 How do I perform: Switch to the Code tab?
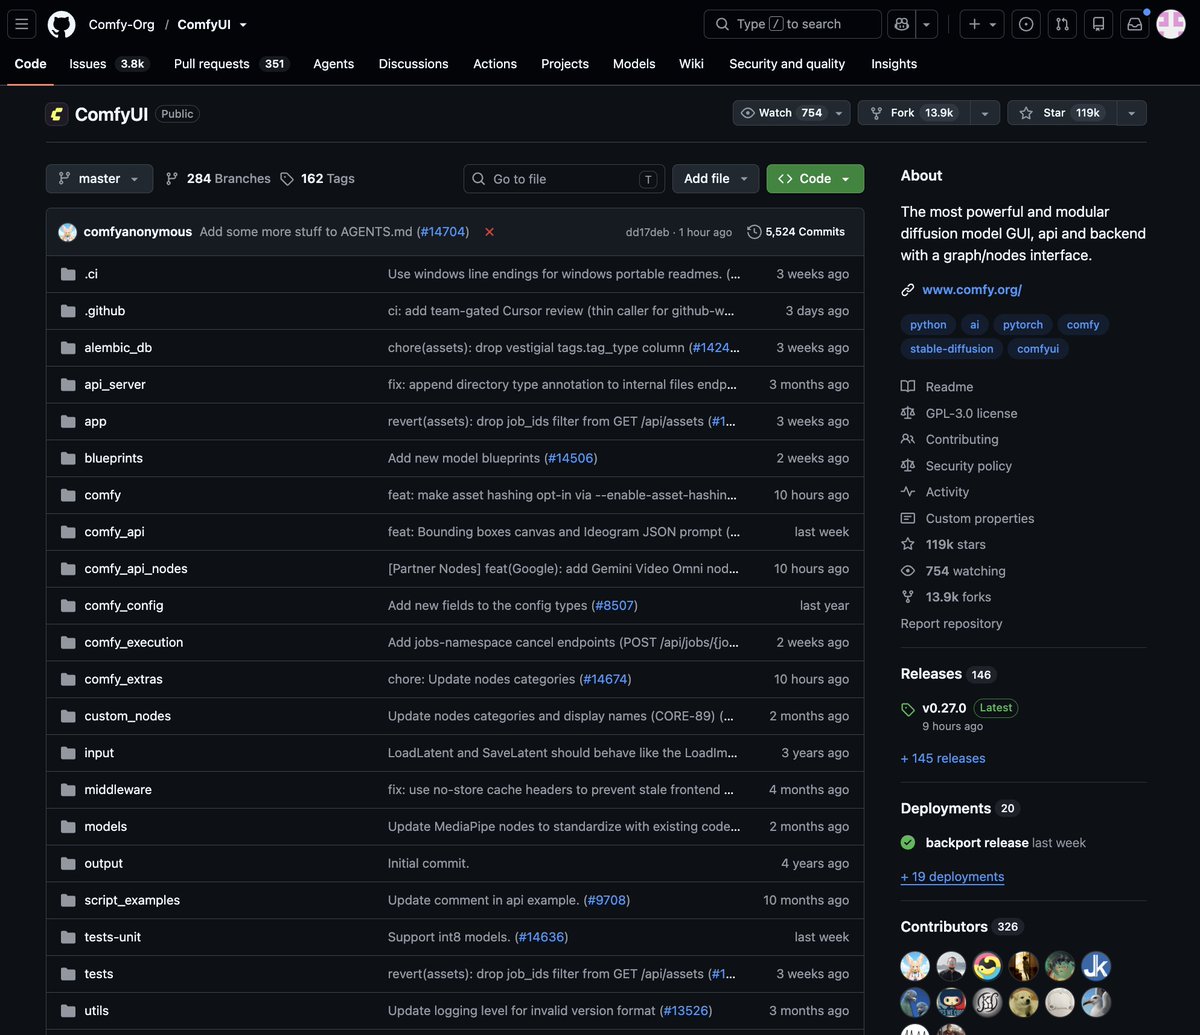coord(30,64)
